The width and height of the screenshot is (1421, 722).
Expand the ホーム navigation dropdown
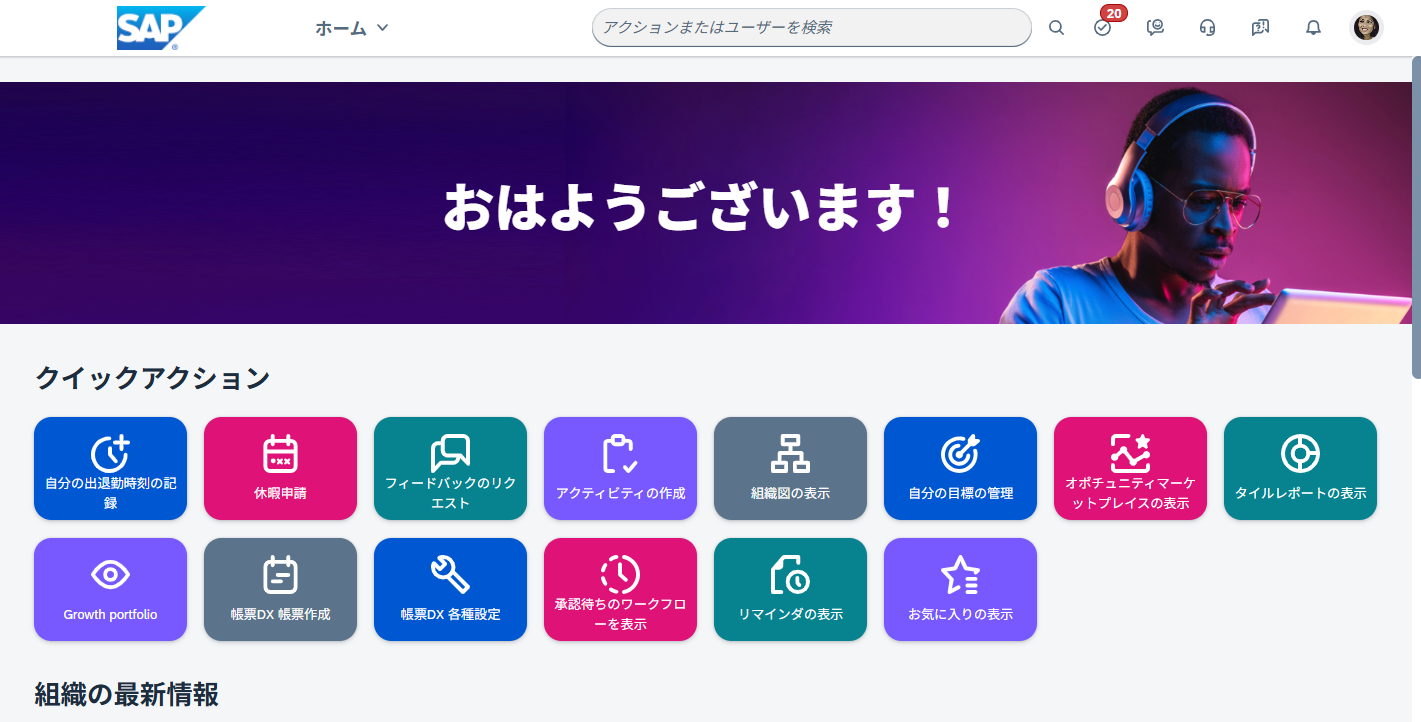[352, 28]
